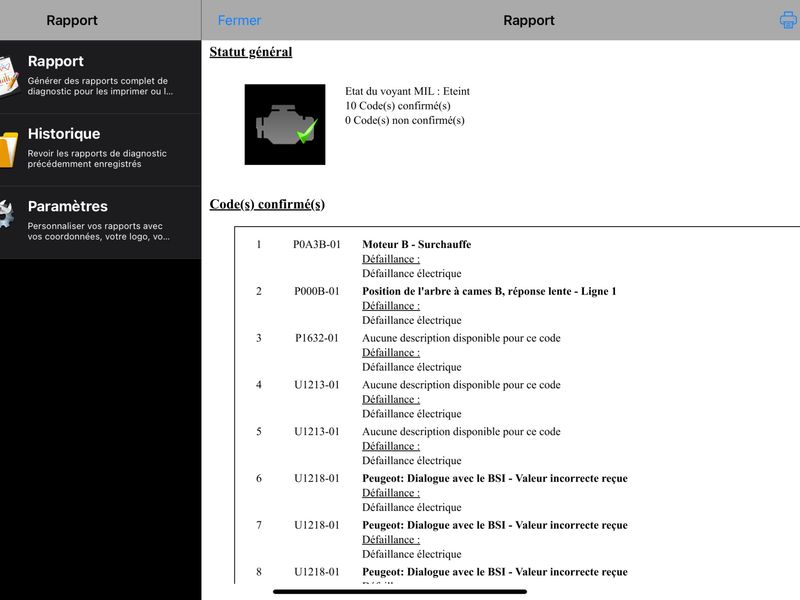The height and width of the screenshot is (600, 800).
Task: Tap the engine MIL status image
Action: pos(285,124)
